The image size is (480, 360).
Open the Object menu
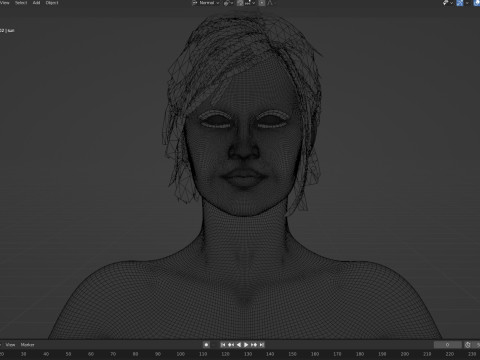52,3
